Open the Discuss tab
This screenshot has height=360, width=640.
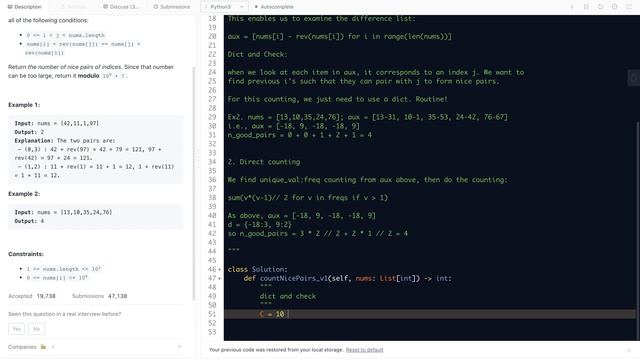pyautogui.click(x=121, y=7)
